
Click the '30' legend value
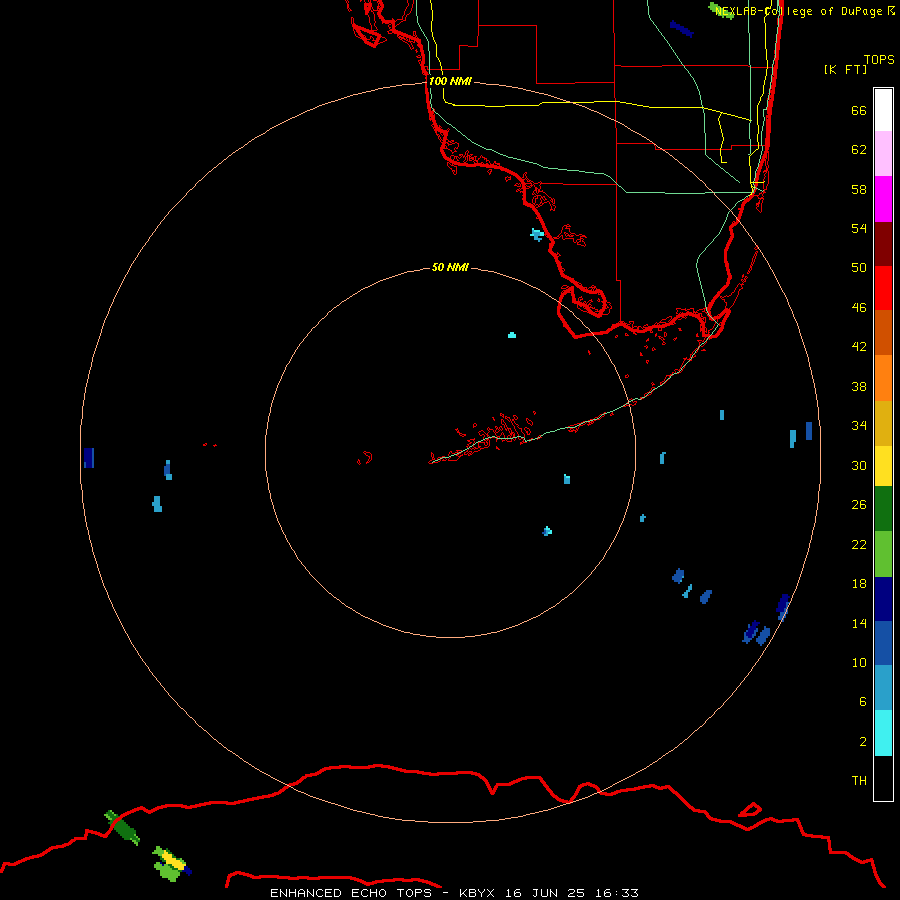859,465
